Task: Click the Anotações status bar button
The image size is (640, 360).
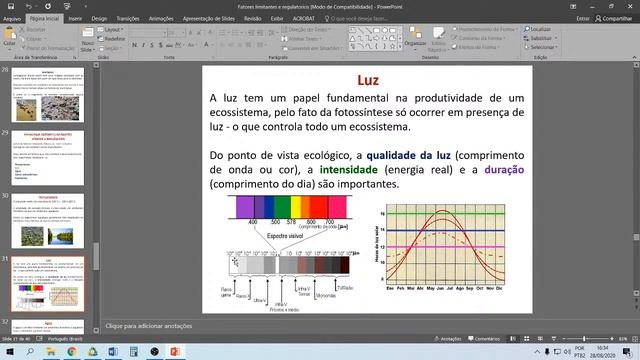Action: pyautogui.click(x=447, y=339)
